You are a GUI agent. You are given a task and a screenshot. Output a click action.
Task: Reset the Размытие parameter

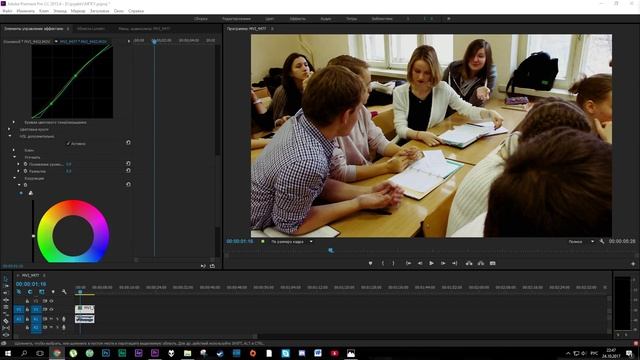pyautogui.click(x=128, y=171)
